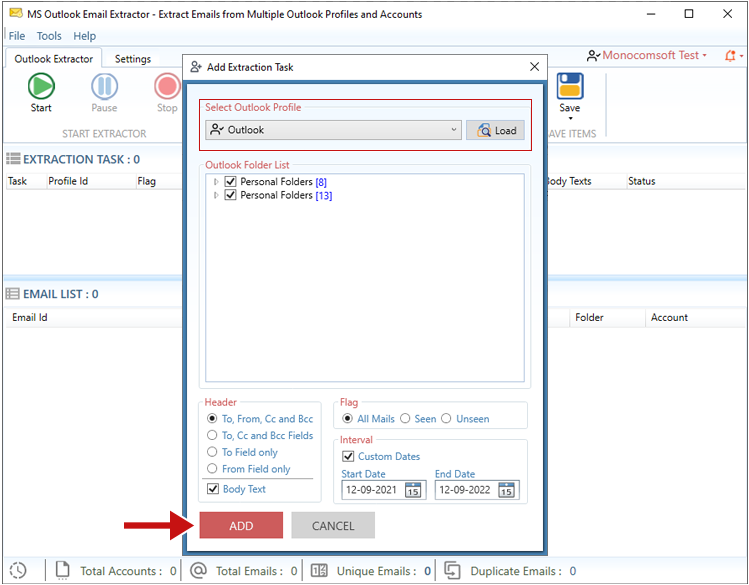This screenshot has height=585, width=749.
Task: Switch to the Outlook Extractor tab
Action: coord(54,59)
